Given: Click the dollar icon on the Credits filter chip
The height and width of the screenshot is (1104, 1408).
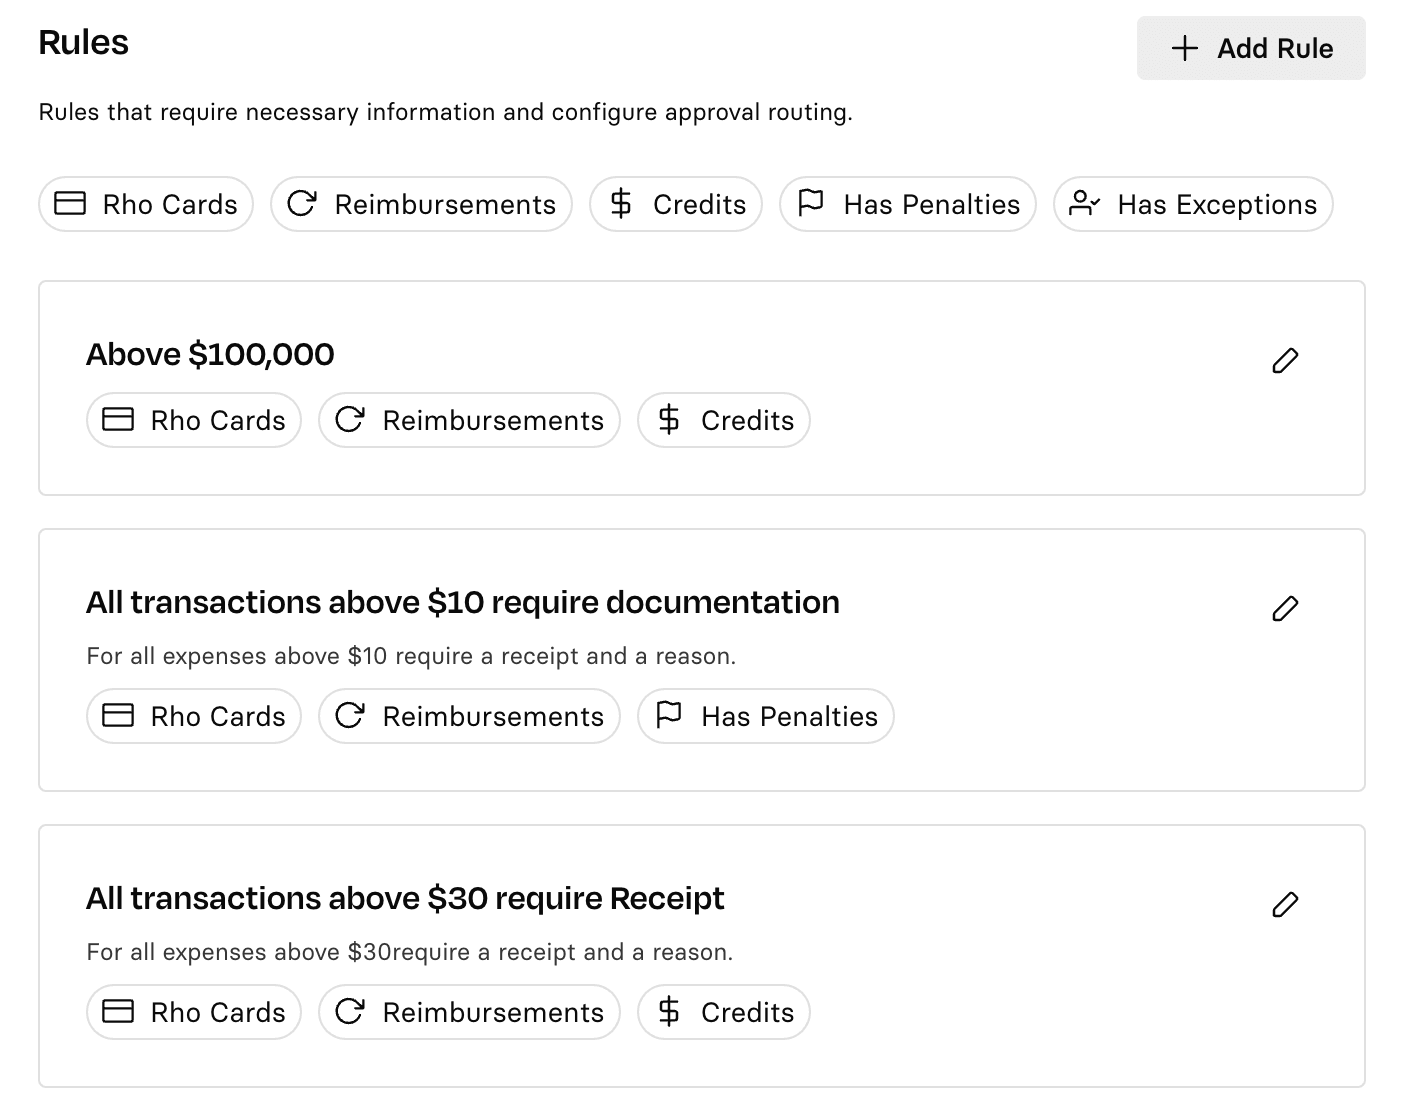Looking at the screenshot, I should pyautogui.click(x=621, y=204).
